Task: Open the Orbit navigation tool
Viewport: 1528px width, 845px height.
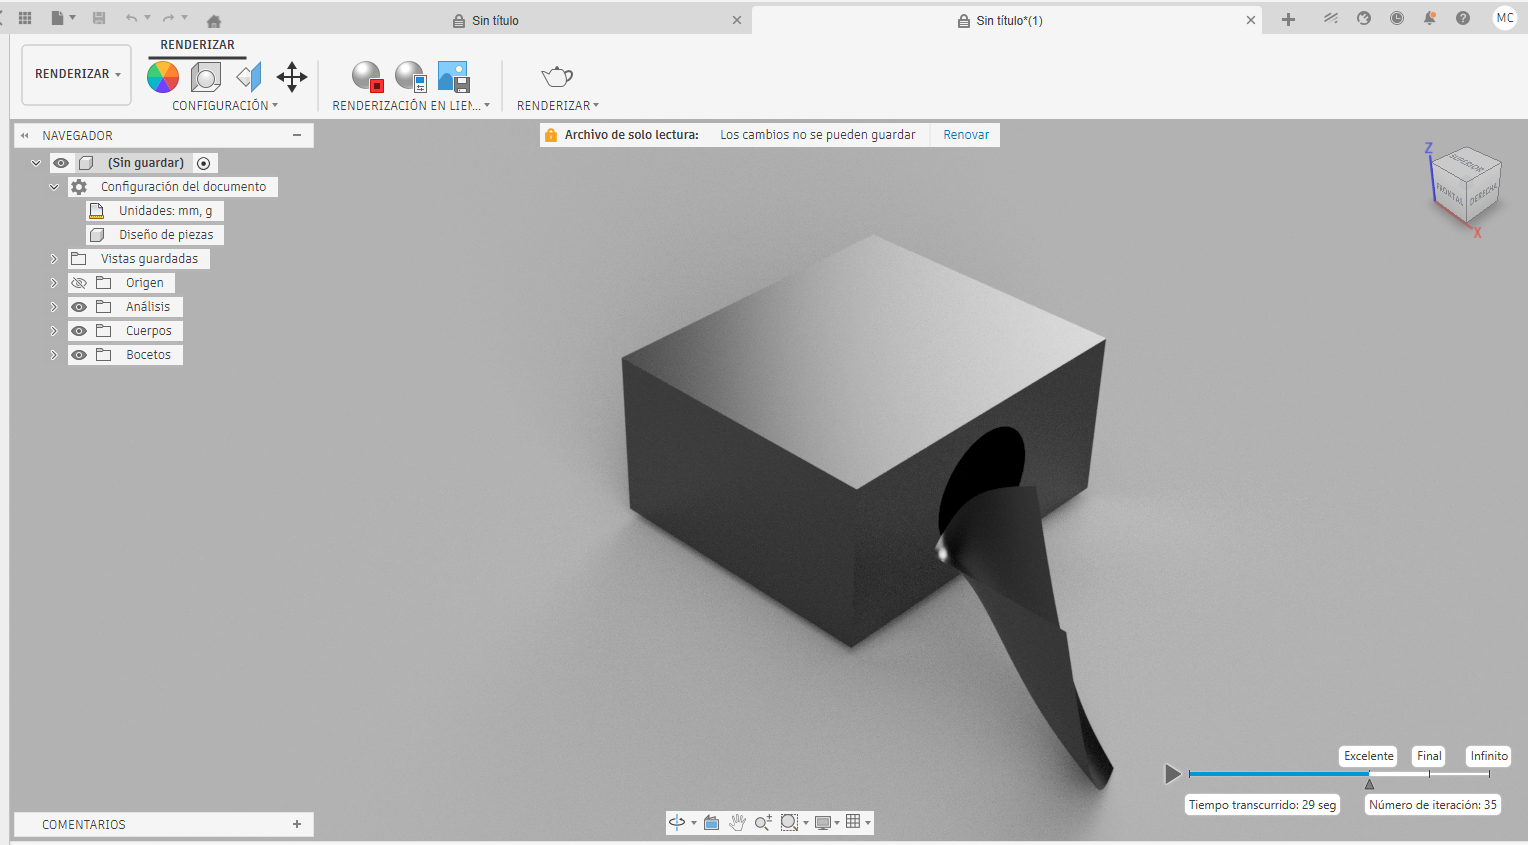Action: point(677,822)
